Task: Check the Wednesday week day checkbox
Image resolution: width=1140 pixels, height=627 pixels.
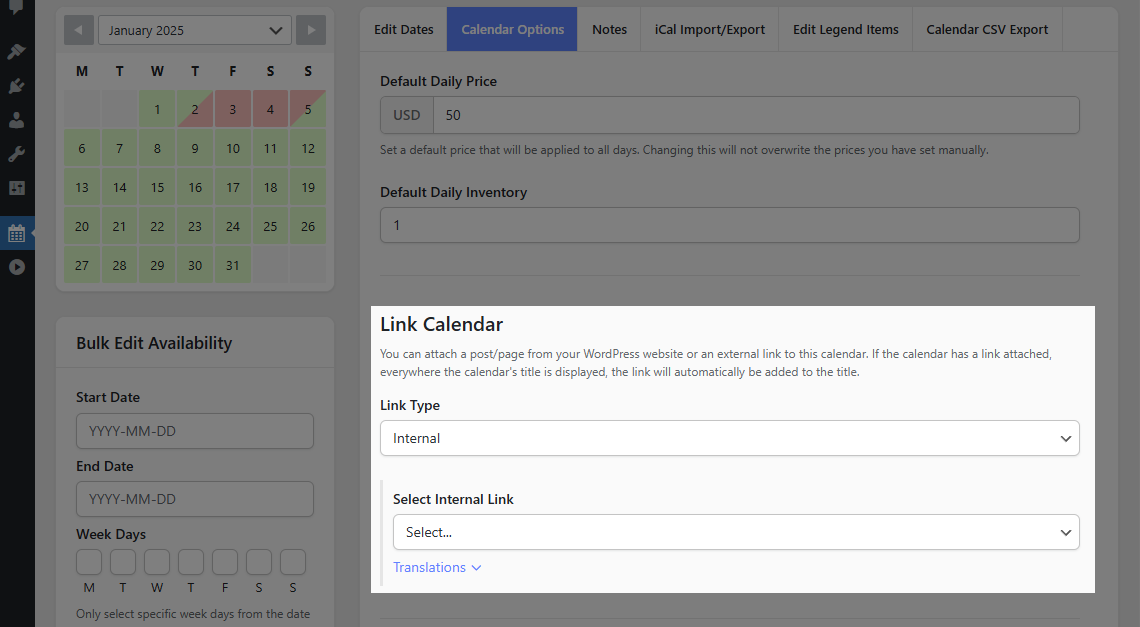Action: (x=157, y=562)
